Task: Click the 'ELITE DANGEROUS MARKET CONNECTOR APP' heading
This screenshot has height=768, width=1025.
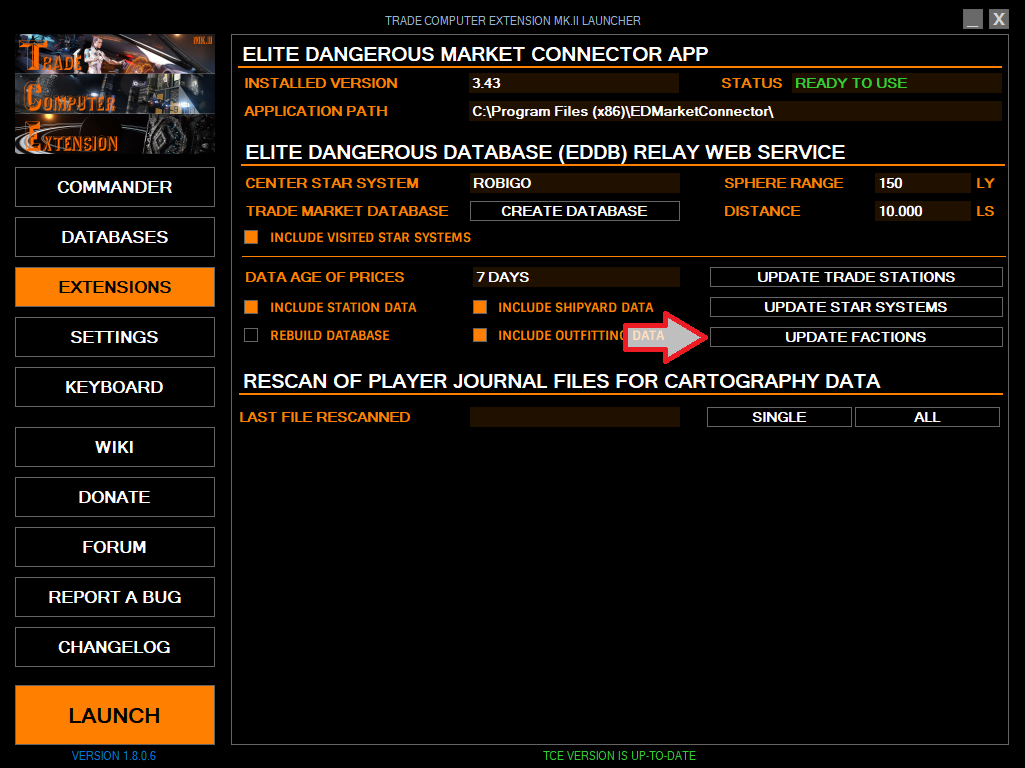Action: [475, 54]
